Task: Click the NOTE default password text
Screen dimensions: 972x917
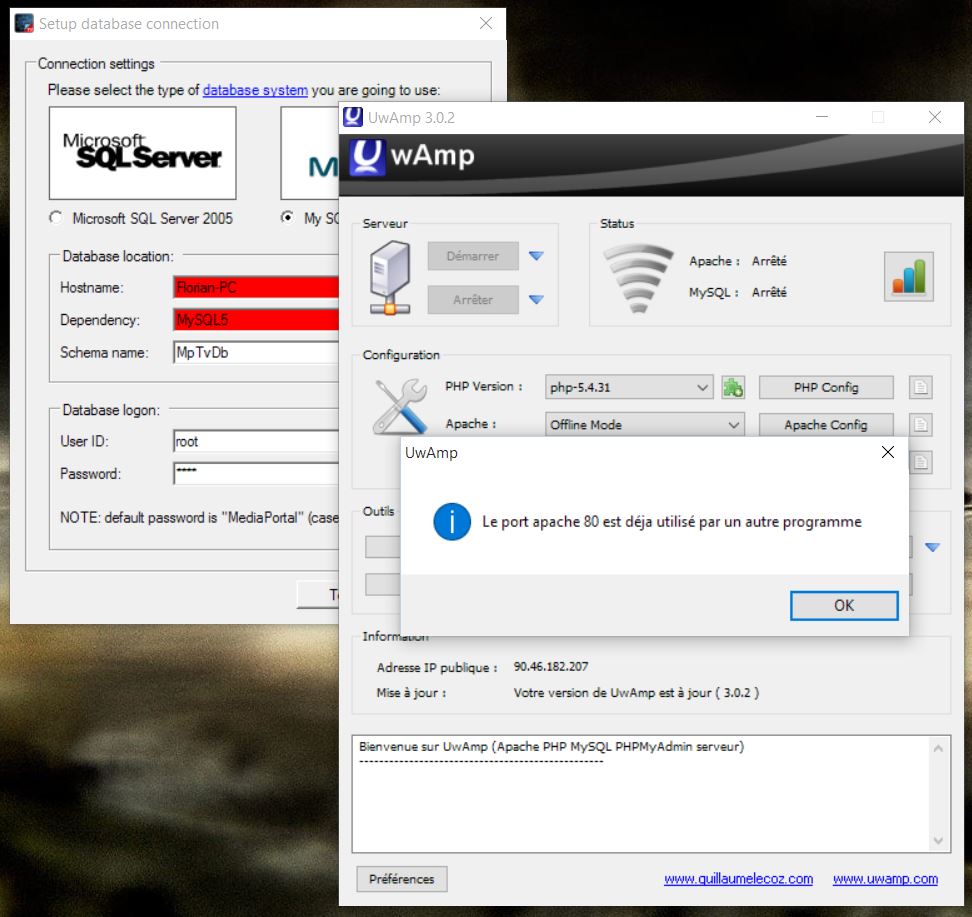Action: [199, 518]
